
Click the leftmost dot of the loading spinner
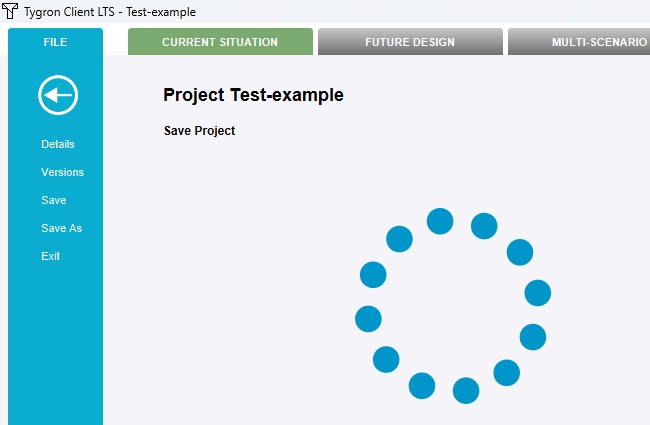tap(368, 319)
